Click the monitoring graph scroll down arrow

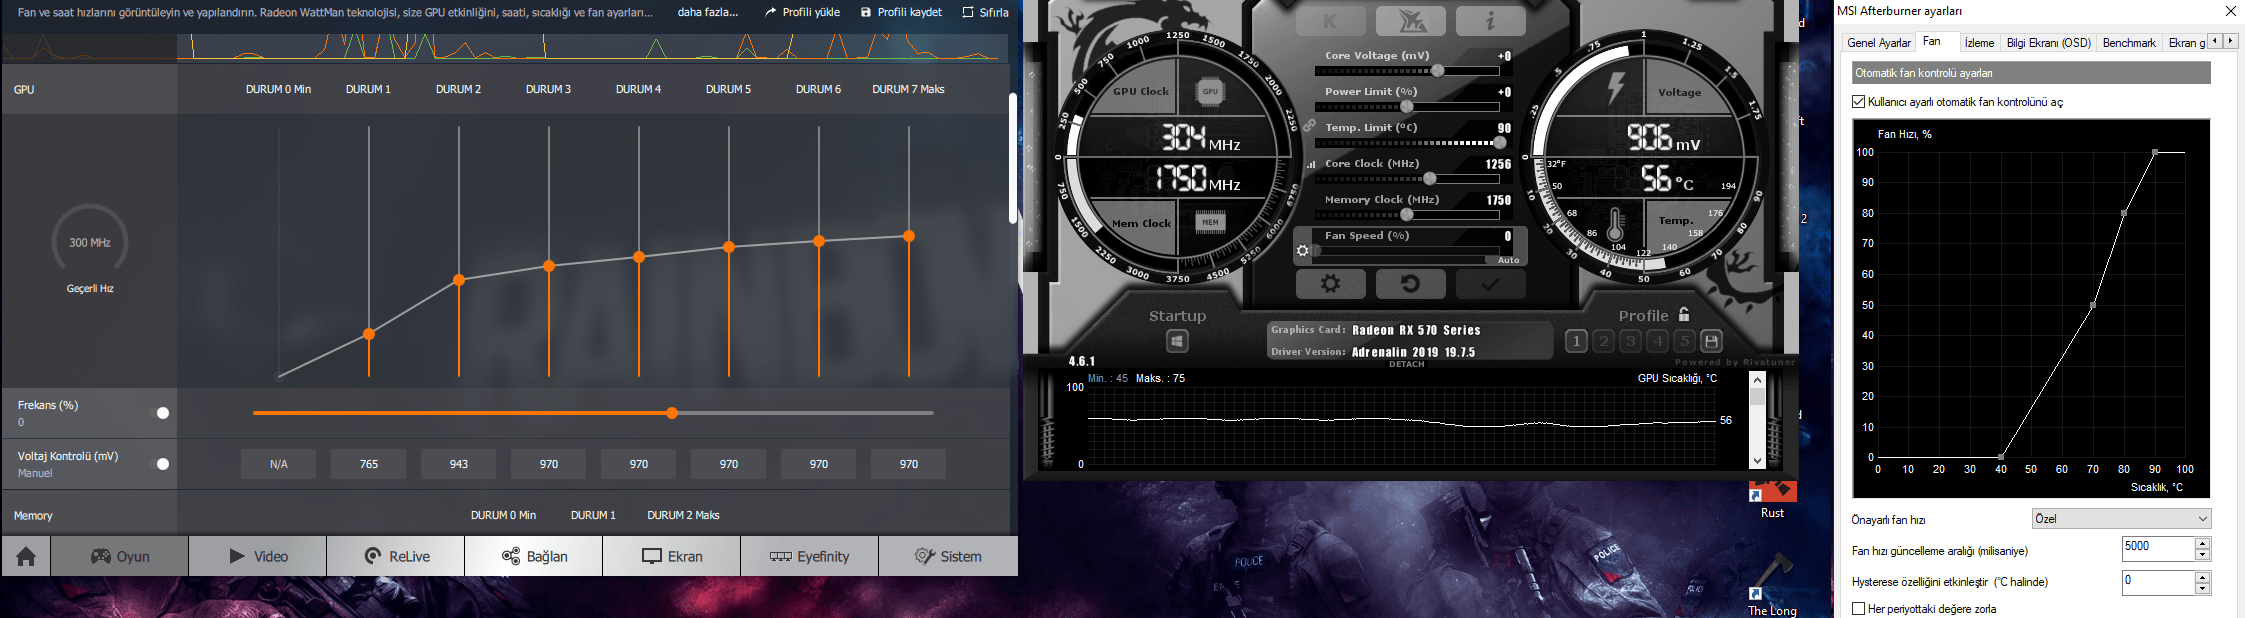coord(1757,461)
